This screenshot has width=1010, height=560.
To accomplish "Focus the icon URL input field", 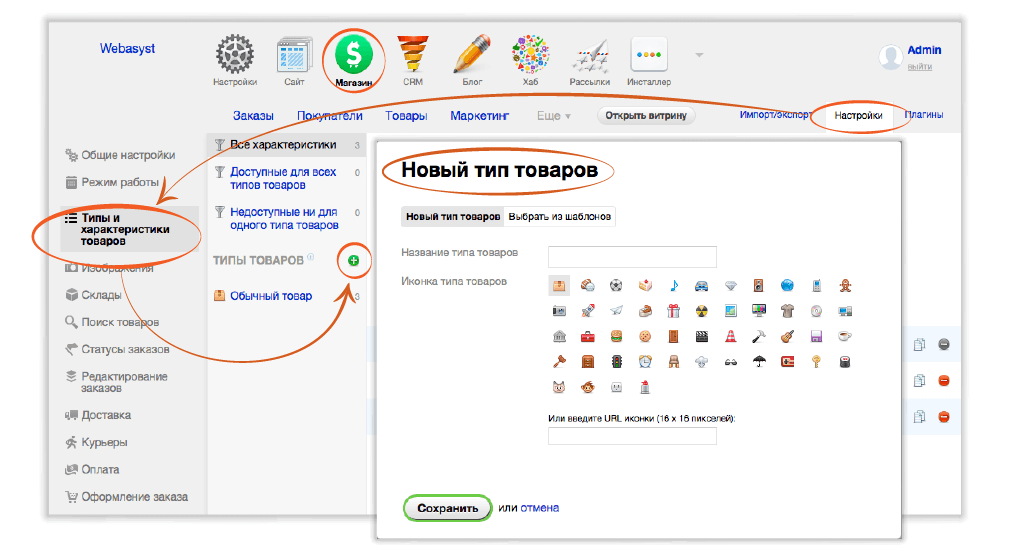I will [x=632, y=436].
